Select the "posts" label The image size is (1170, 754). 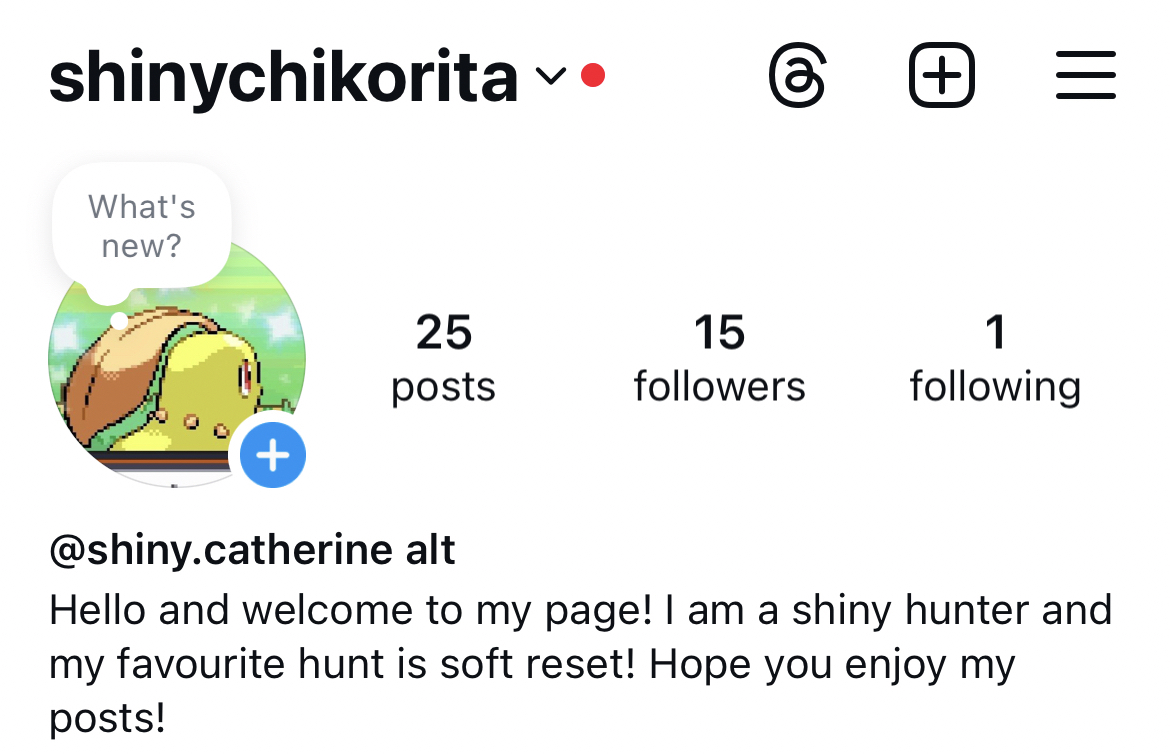tap(444, 388)
